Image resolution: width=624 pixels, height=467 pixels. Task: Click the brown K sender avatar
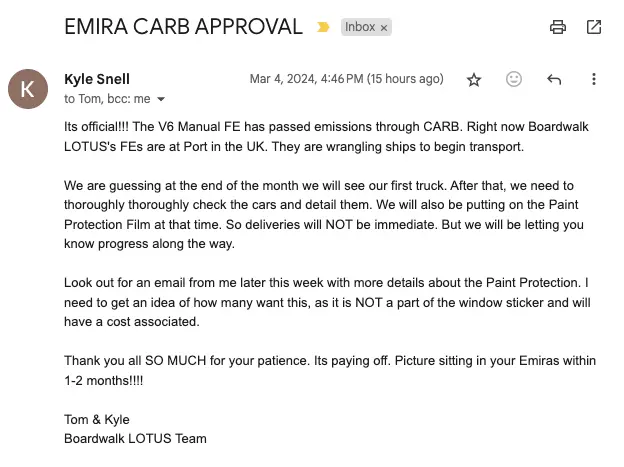28,89
